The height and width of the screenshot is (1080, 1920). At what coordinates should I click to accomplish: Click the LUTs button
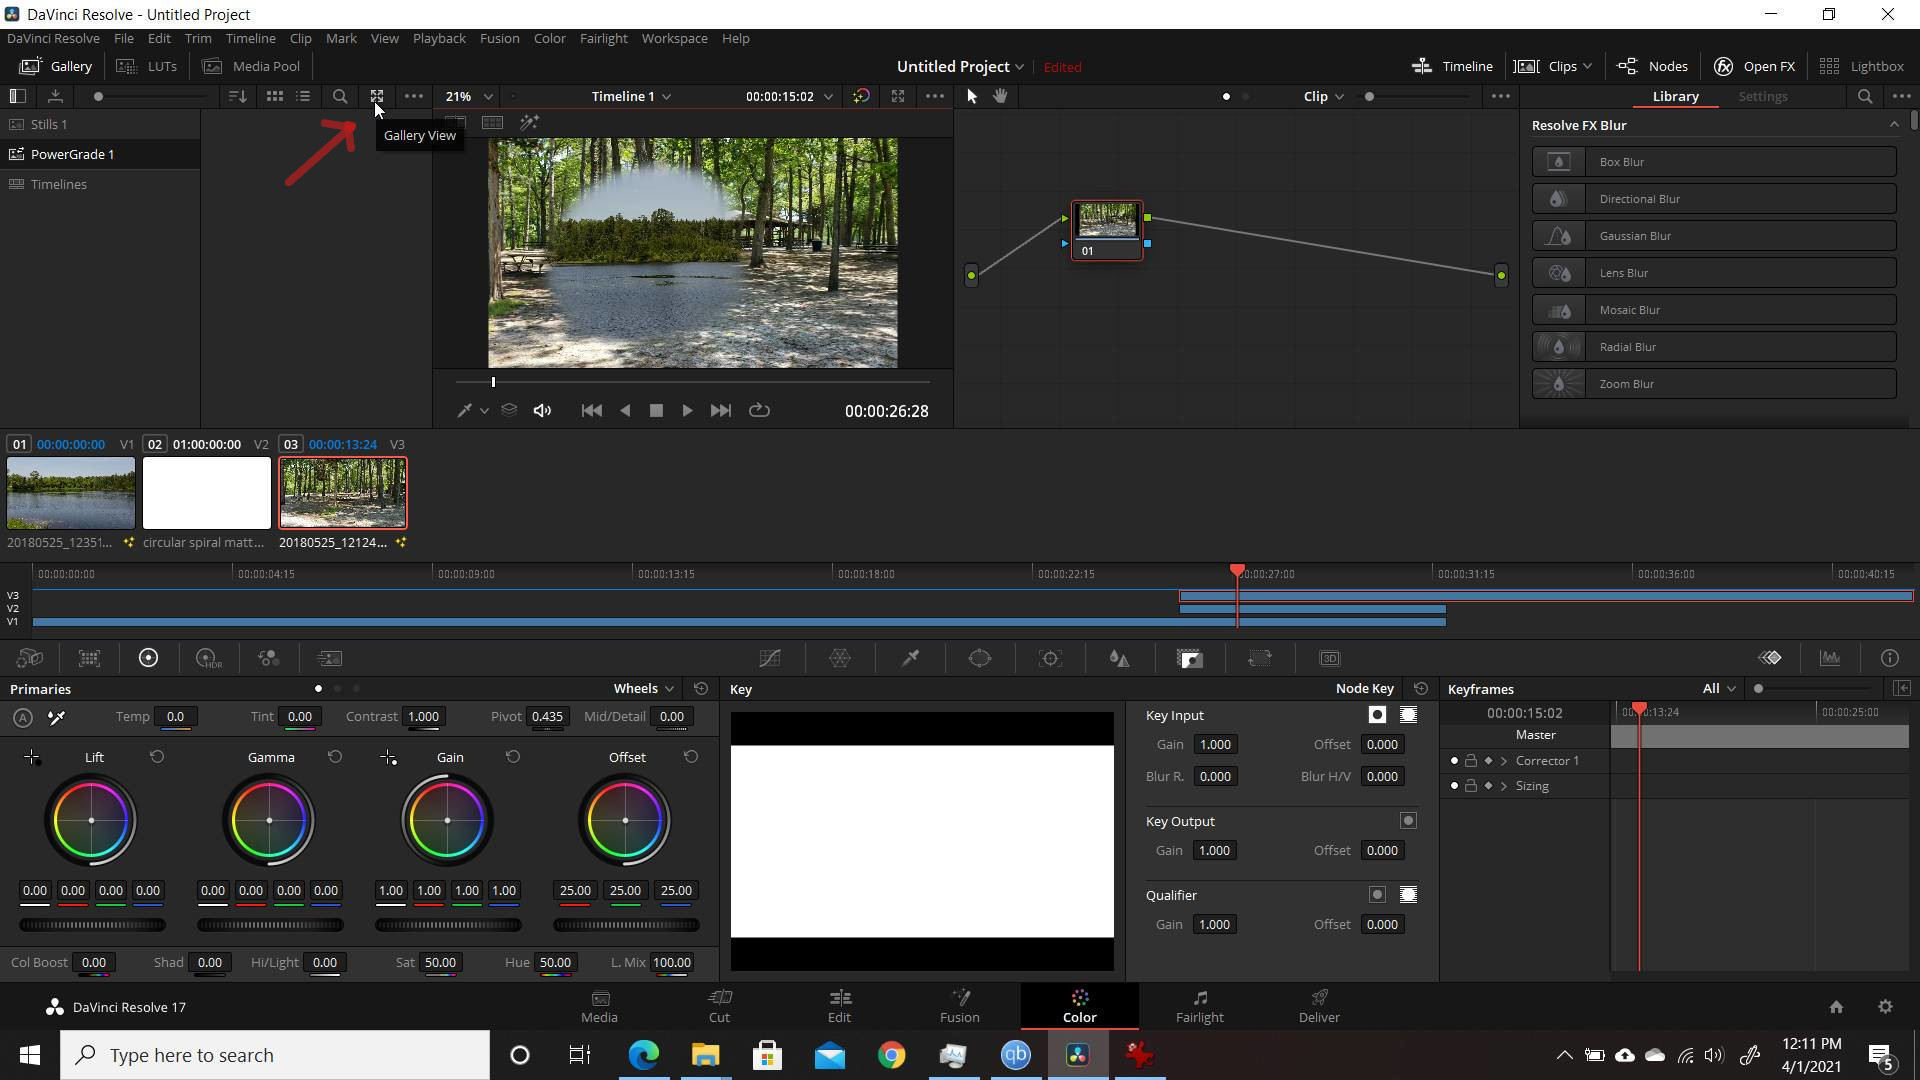(x=147, y=66)
